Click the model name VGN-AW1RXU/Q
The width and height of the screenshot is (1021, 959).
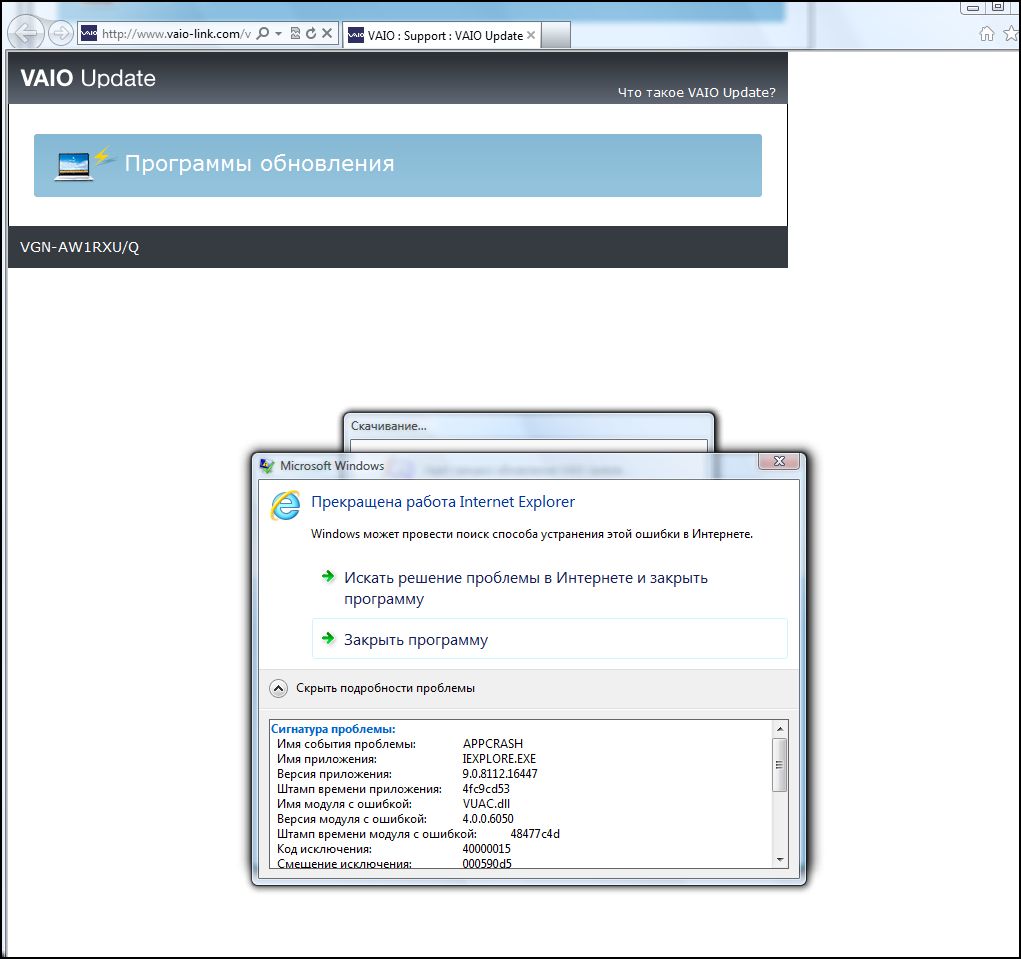pos(79,247)
